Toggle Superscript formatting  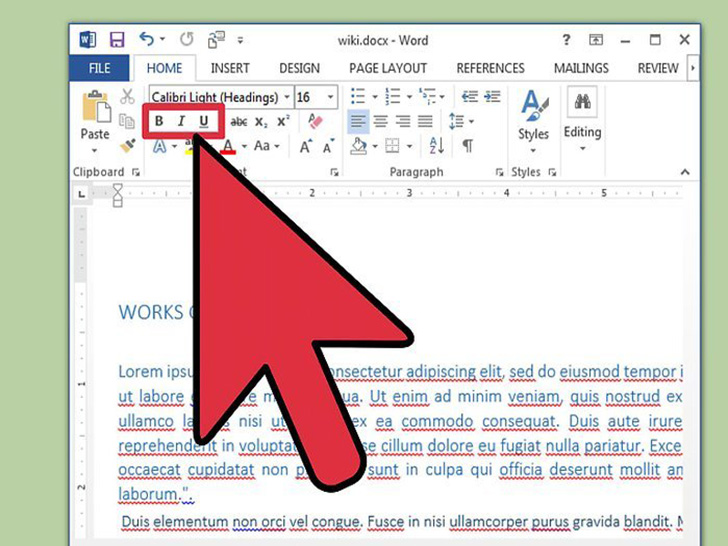(283, 121)
